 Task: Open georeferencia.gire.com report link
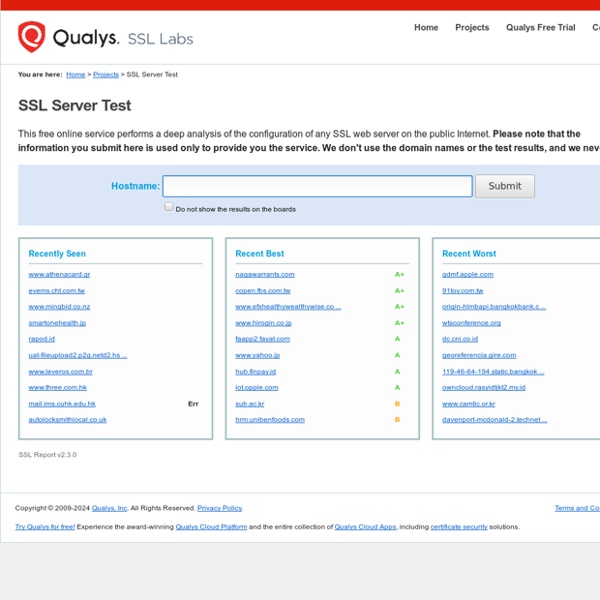tap(479, 355)
